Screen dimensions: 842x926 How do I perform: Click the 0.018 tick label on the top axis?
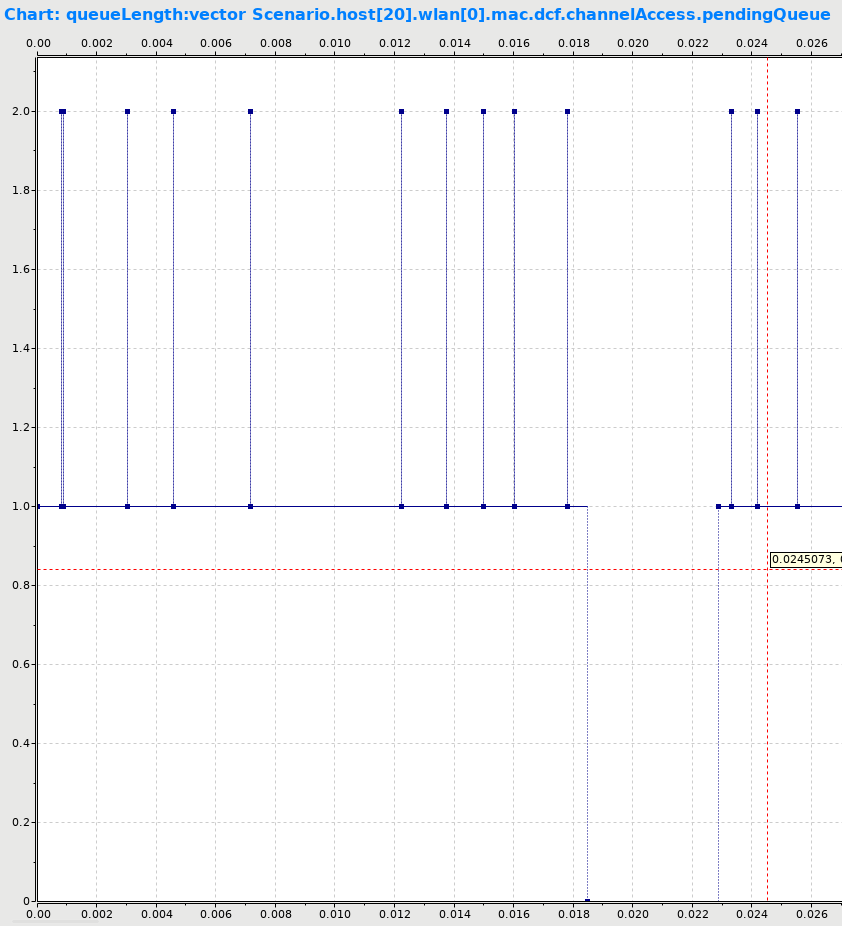tap(573, 43)
